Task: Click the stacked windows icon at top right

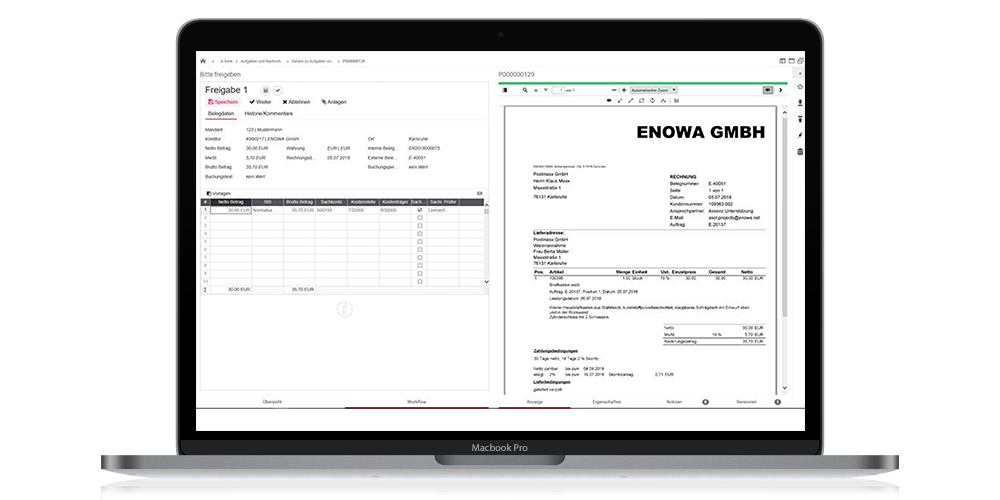Action: point(800,61)
